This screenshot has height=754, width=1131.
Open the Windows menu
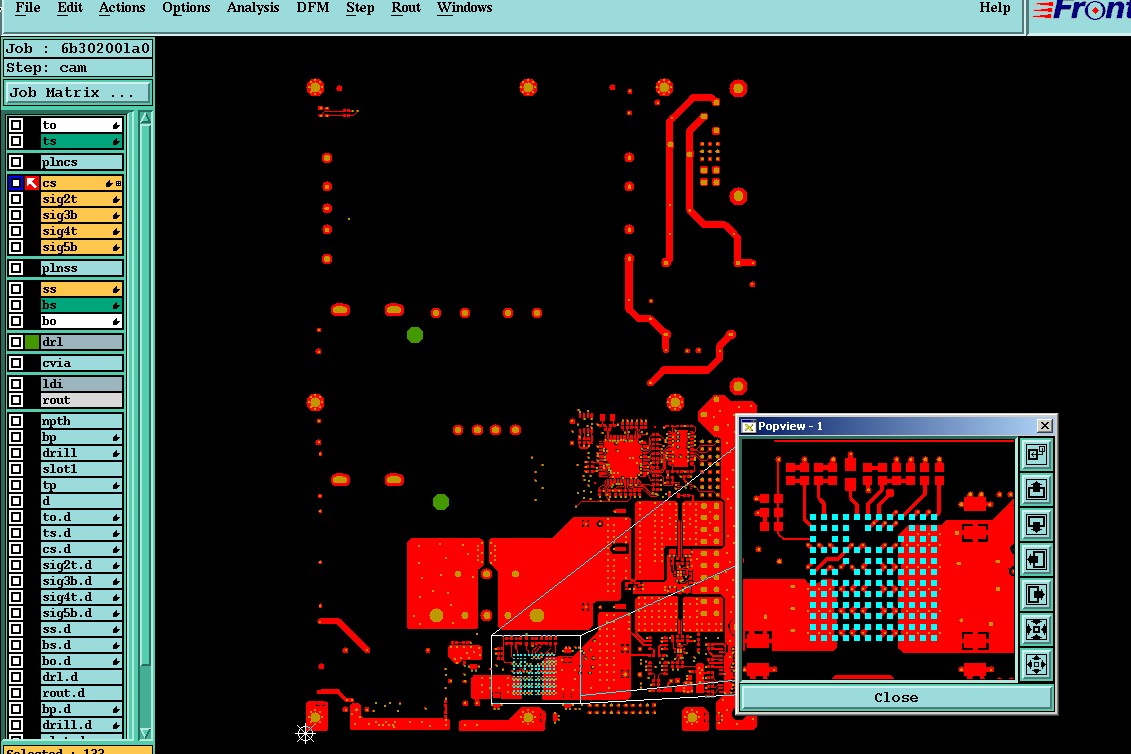coord(465,8)
